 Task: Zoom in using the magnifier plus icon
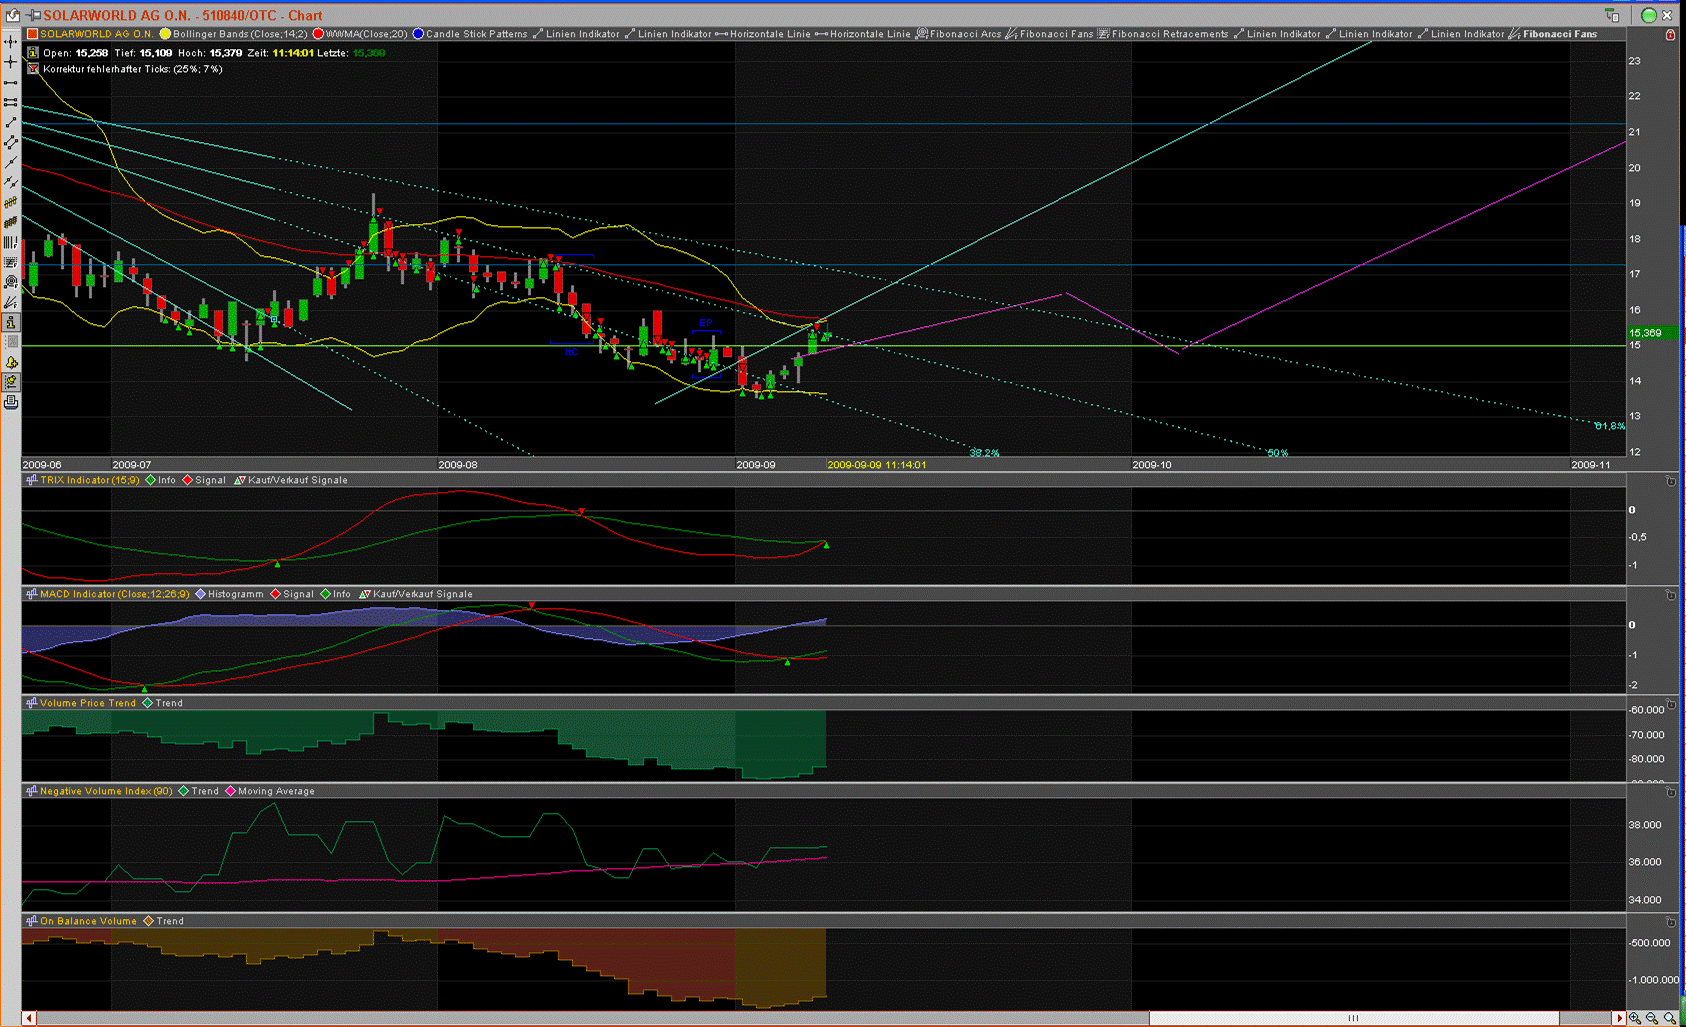[1634, 1018]
